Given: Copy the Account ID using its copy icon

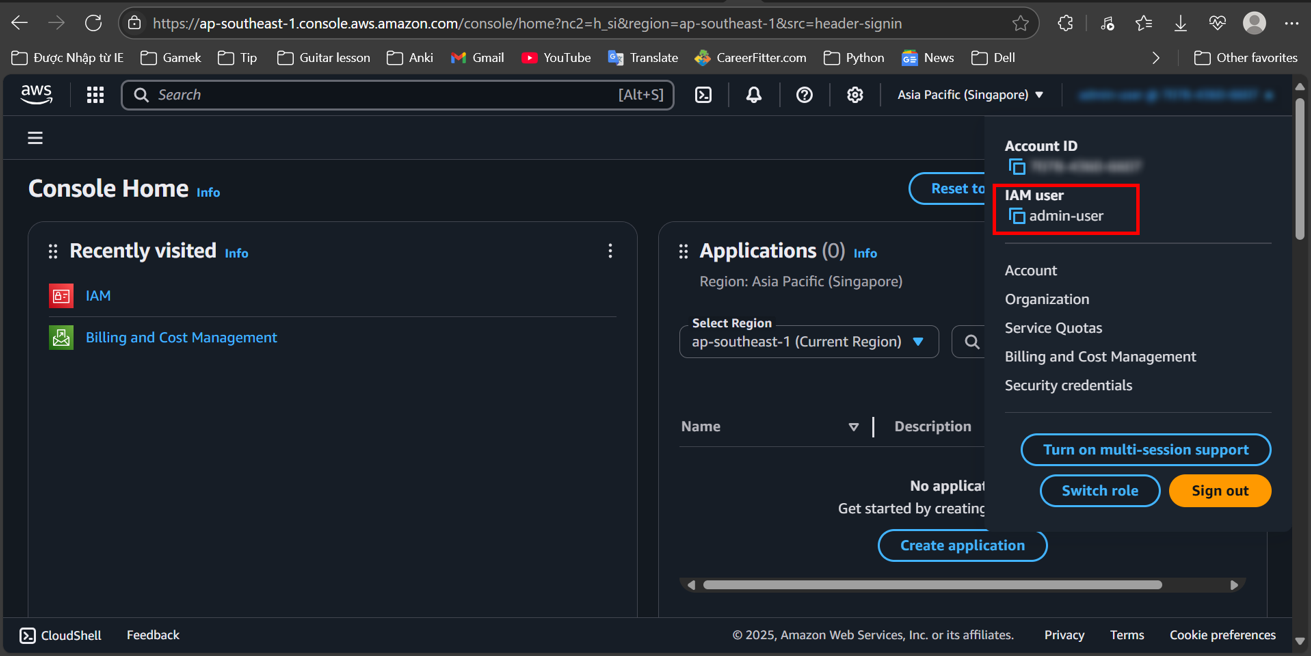Looking at the screenshot, I should tap(1016, 167).
